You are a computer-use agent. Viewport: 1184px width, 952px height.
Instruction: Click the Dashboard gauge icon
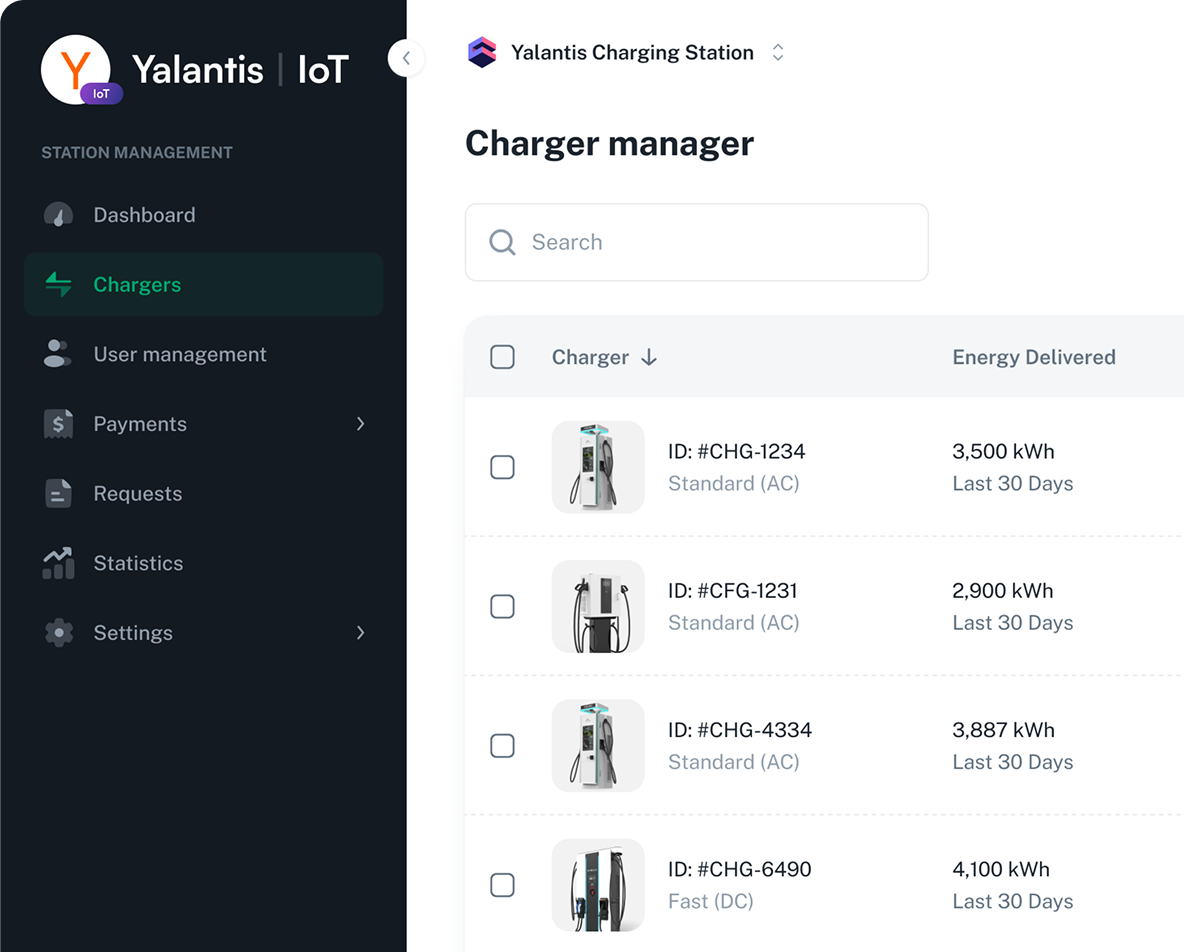click(x=58, y=215)
